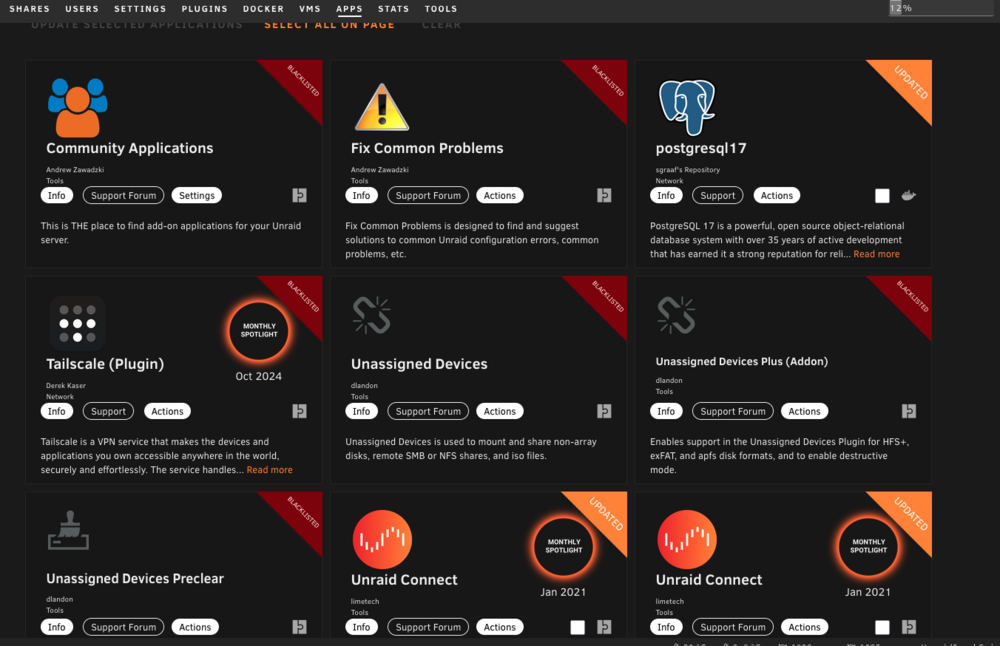Click Info on Unassigned Devices card

coord(362,411)
